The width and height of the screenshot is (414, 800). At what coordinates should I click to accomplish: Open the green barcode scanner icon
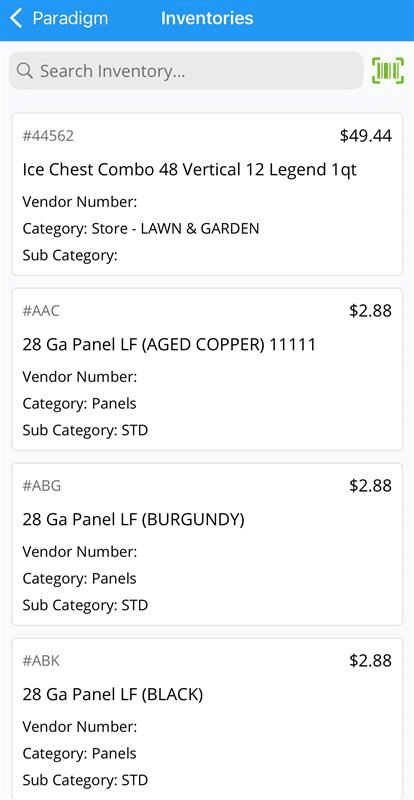tap(388, 70)
